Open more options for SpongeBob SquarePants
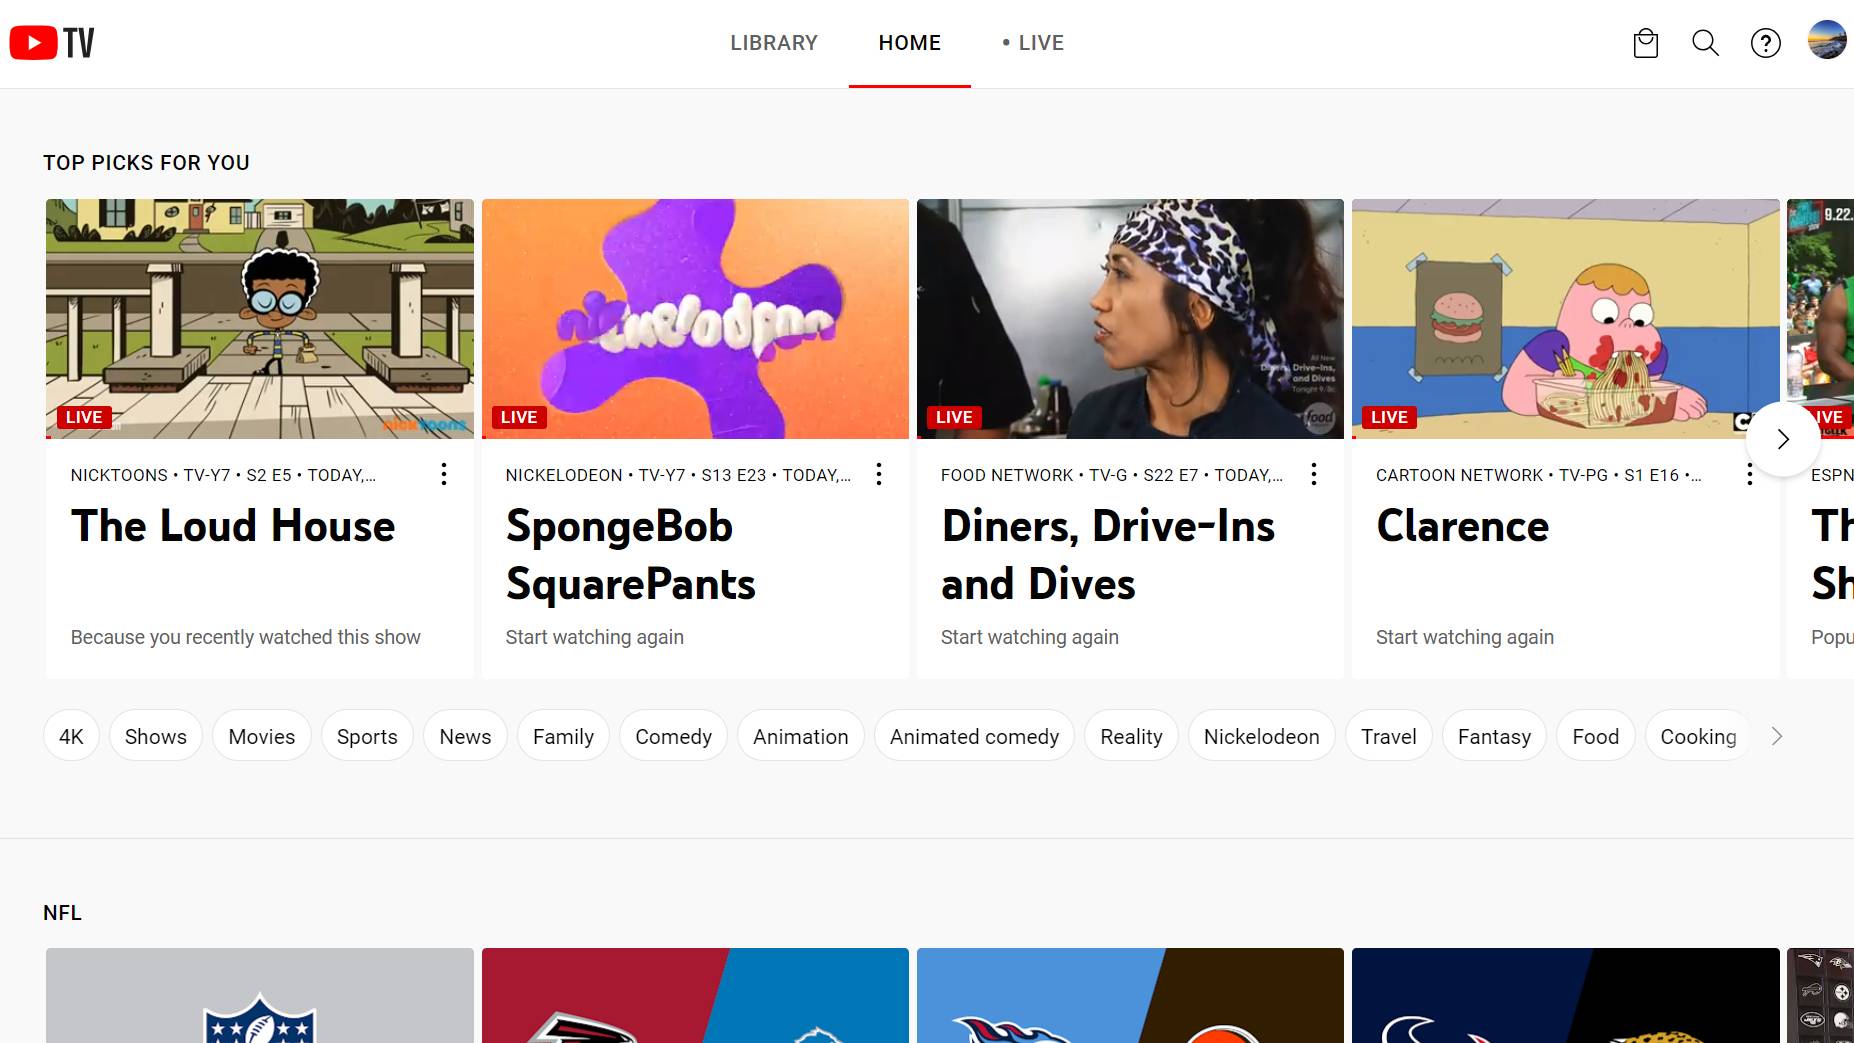 click(879, 474)
